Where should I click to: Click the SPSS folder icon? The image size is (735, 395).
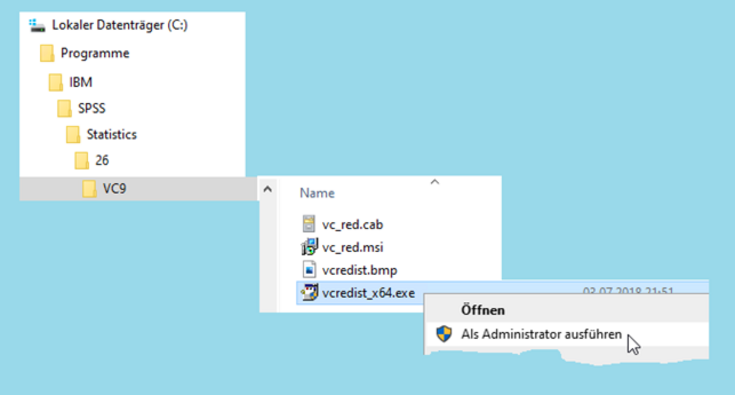pyautogui.click(x=64, y=108)
